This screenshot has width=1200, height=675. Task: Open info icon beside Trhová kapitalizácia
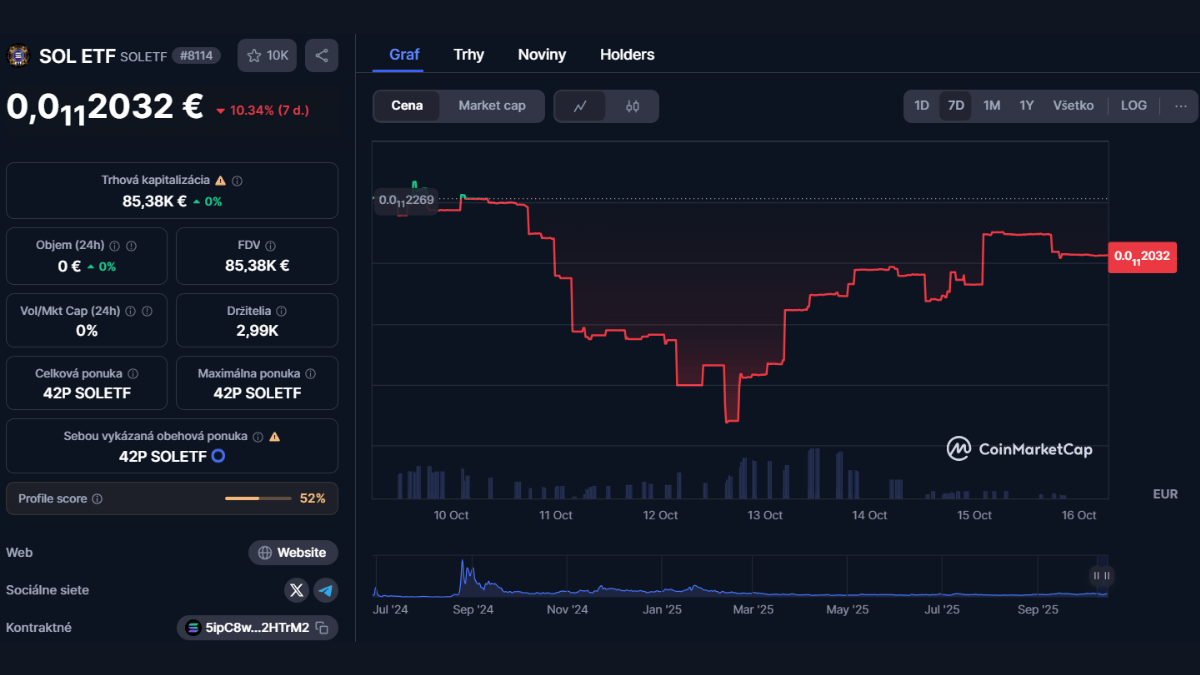[237, 181]
